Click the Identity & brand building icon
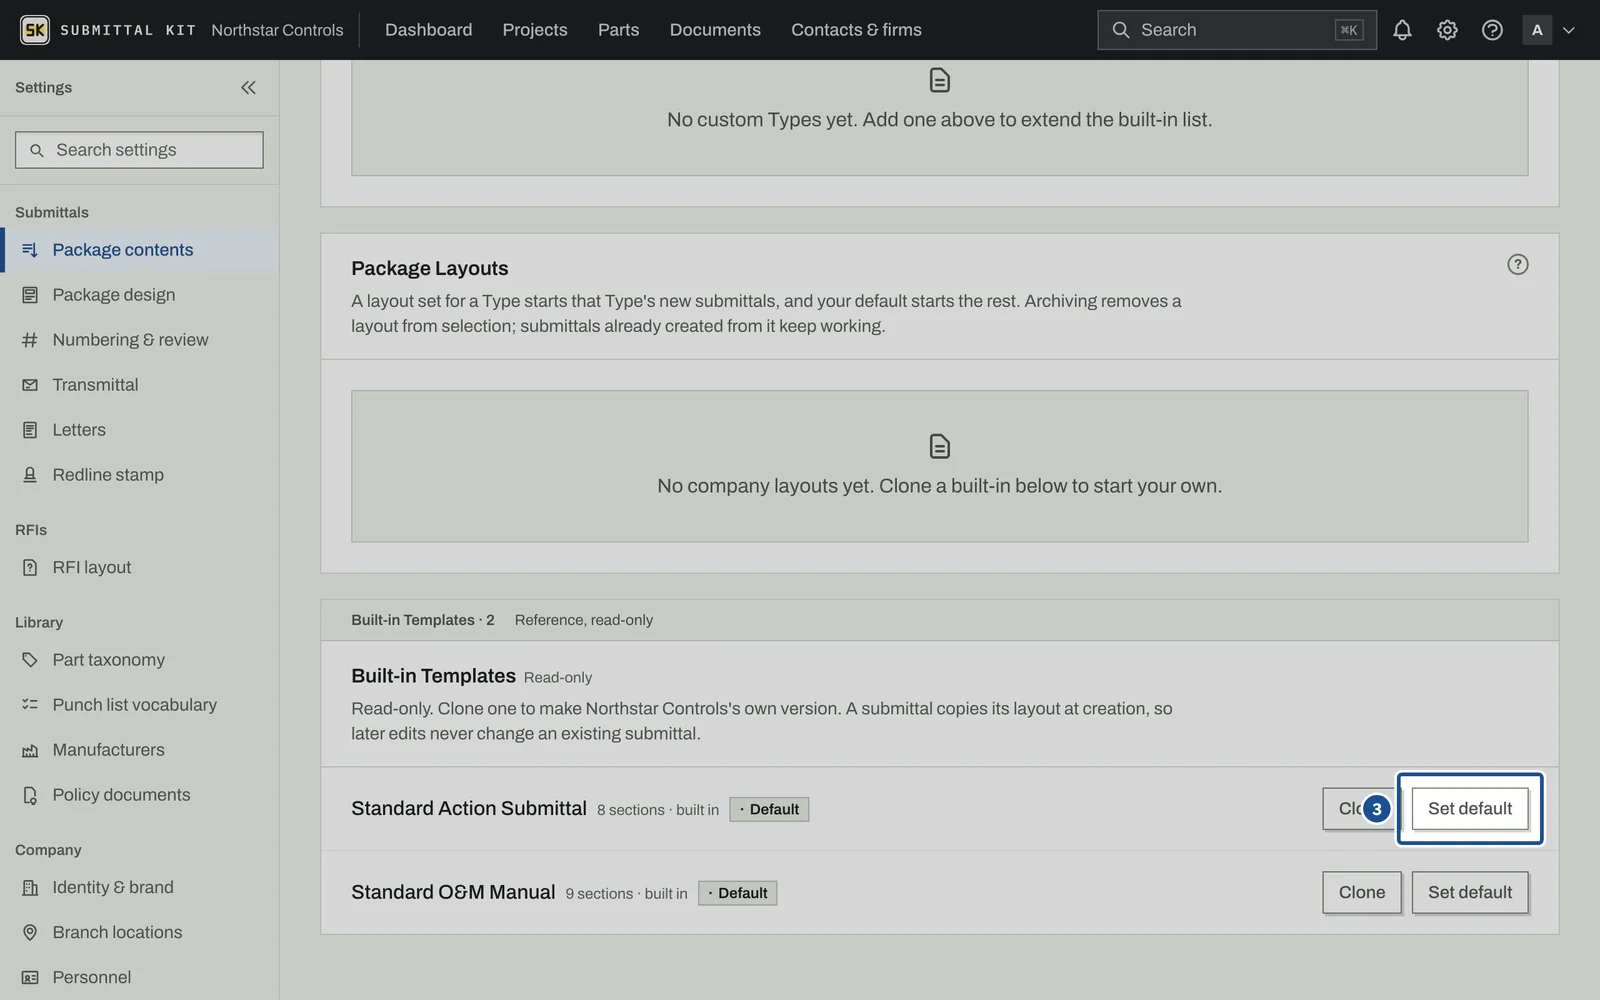Screen dimensions: 1600x1000 tap(30, 887)
